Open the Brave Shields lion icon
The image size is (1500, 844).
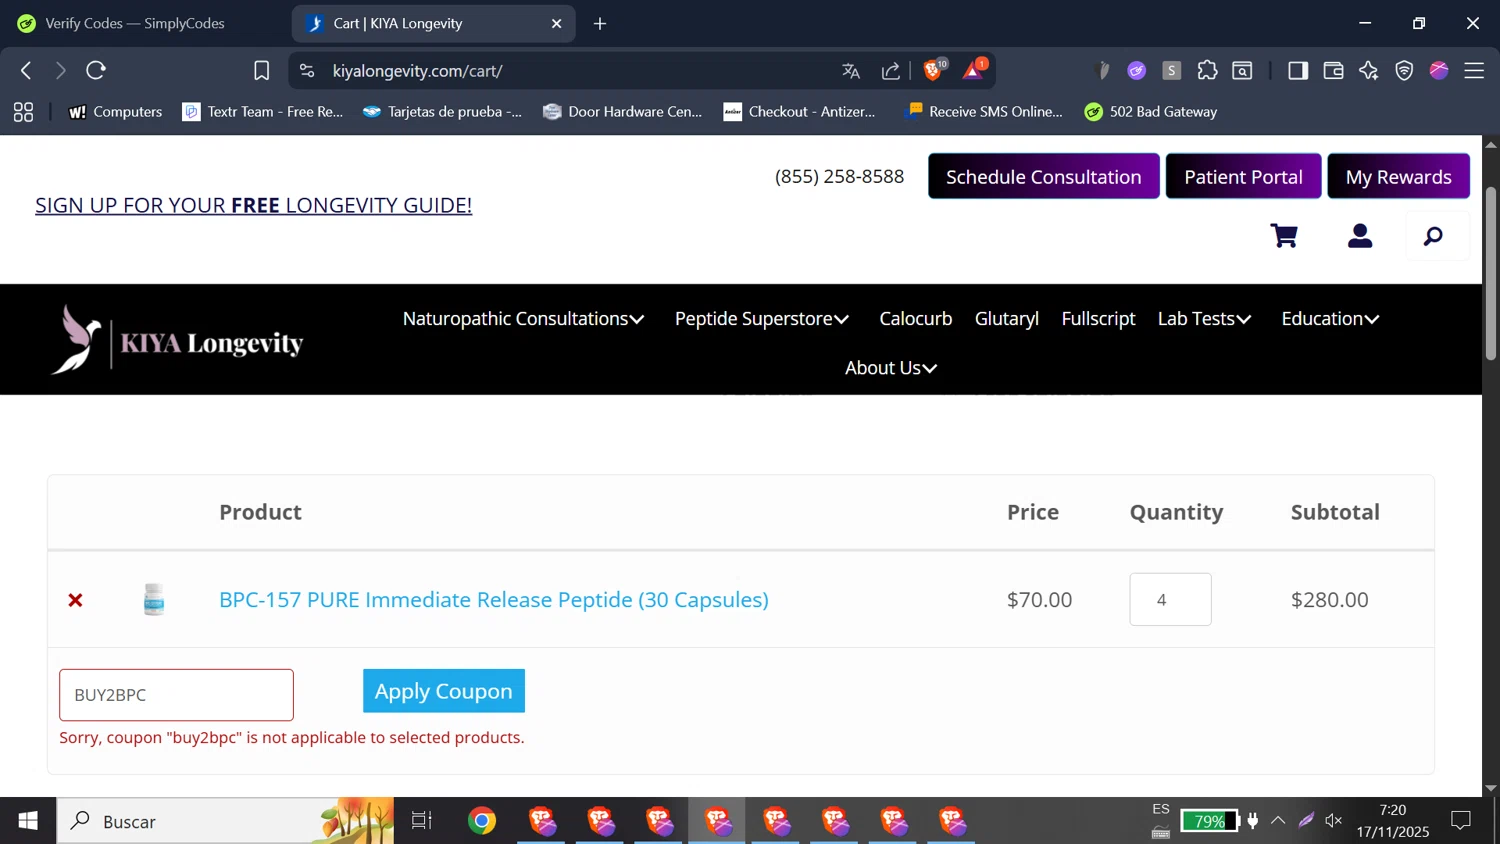[934, 69]
